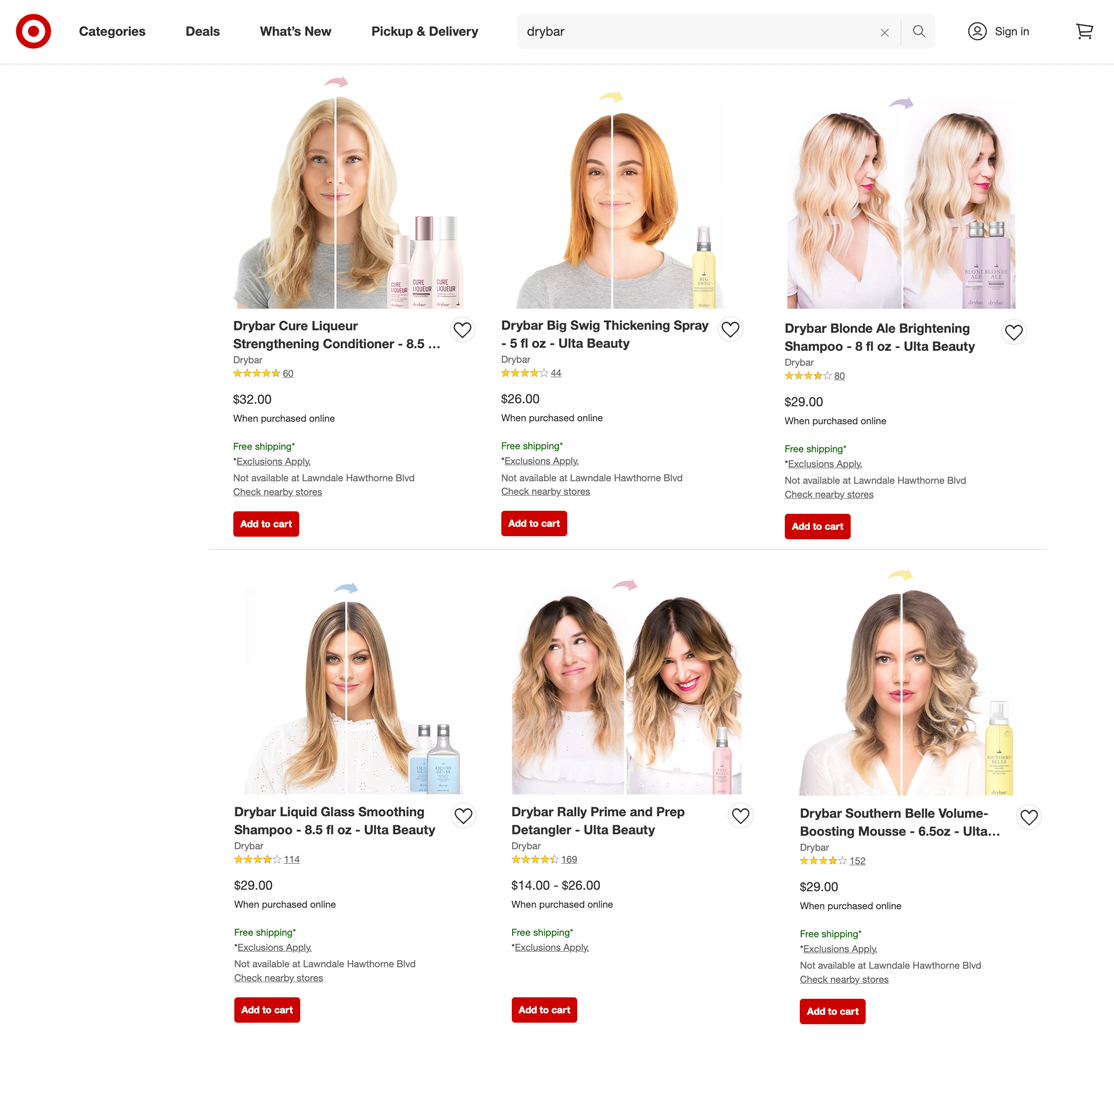Add Rally Prime and Prep Detangler to cart
The height and width of the screenshot is (1093, 1114).
point(544,1010)
